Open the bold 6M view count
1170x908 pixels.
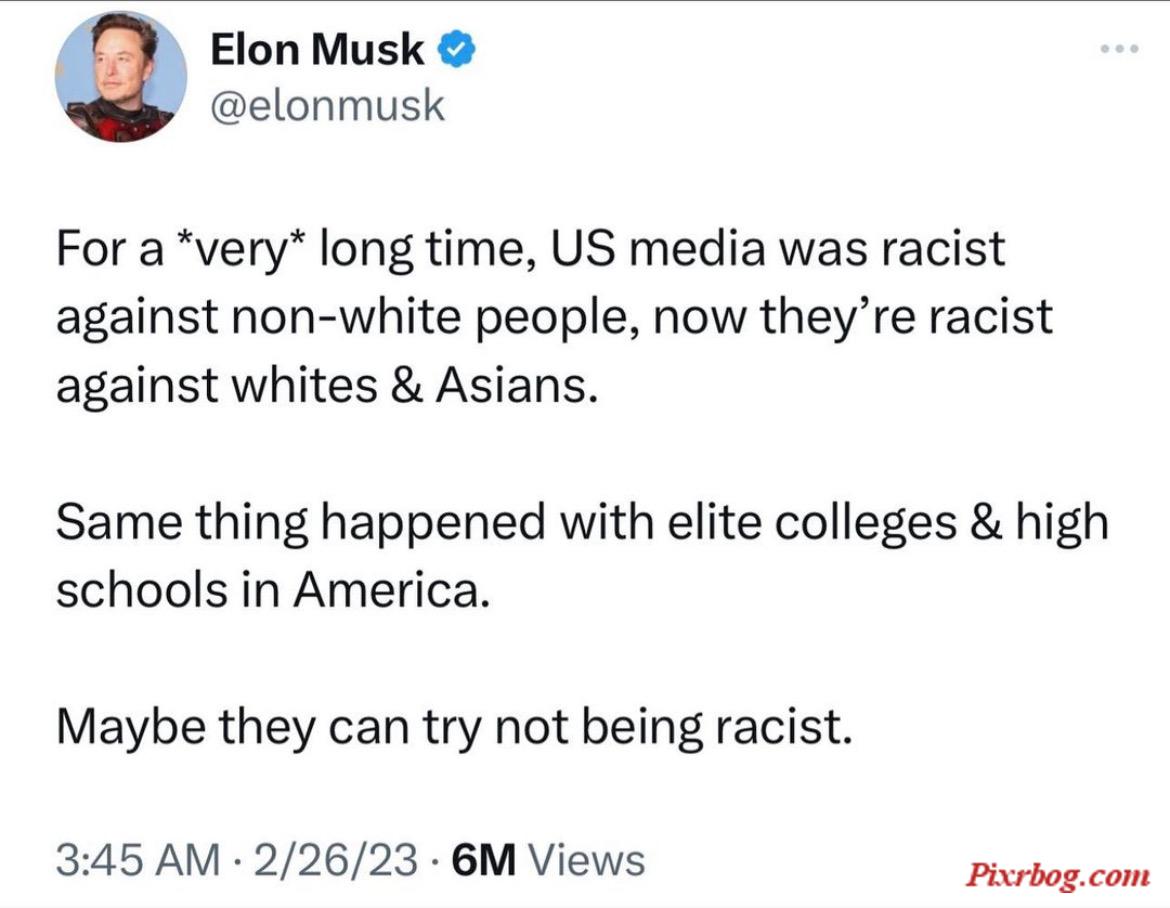[x=484, y=859]
